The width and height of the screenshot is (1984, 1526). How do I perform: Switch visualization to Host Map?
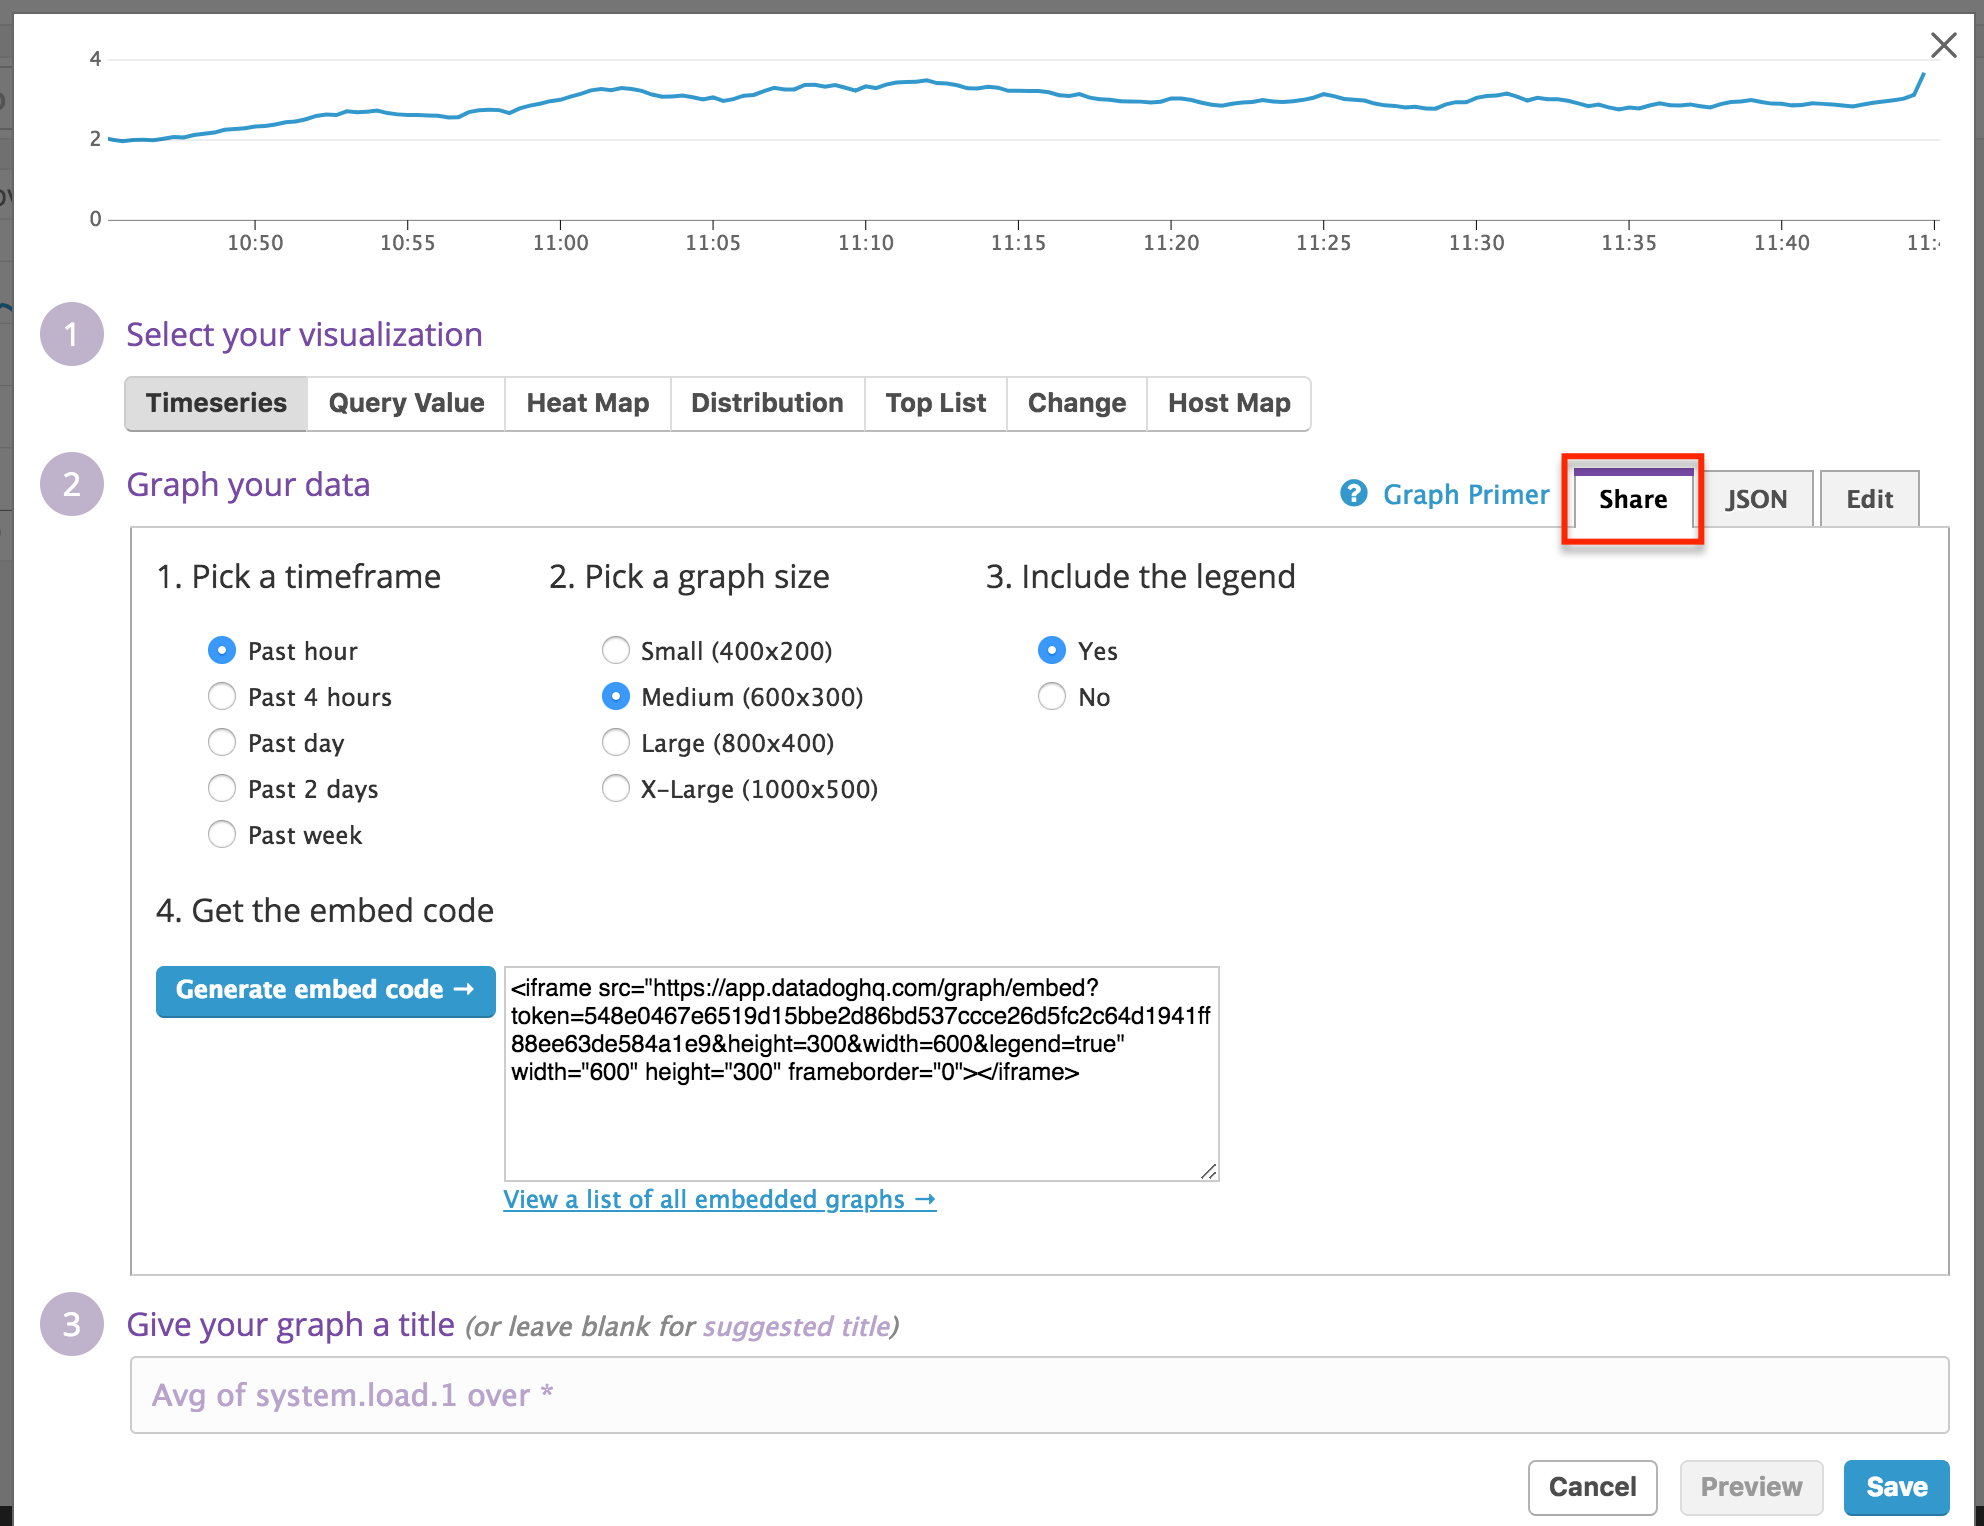coord(1228,403)
